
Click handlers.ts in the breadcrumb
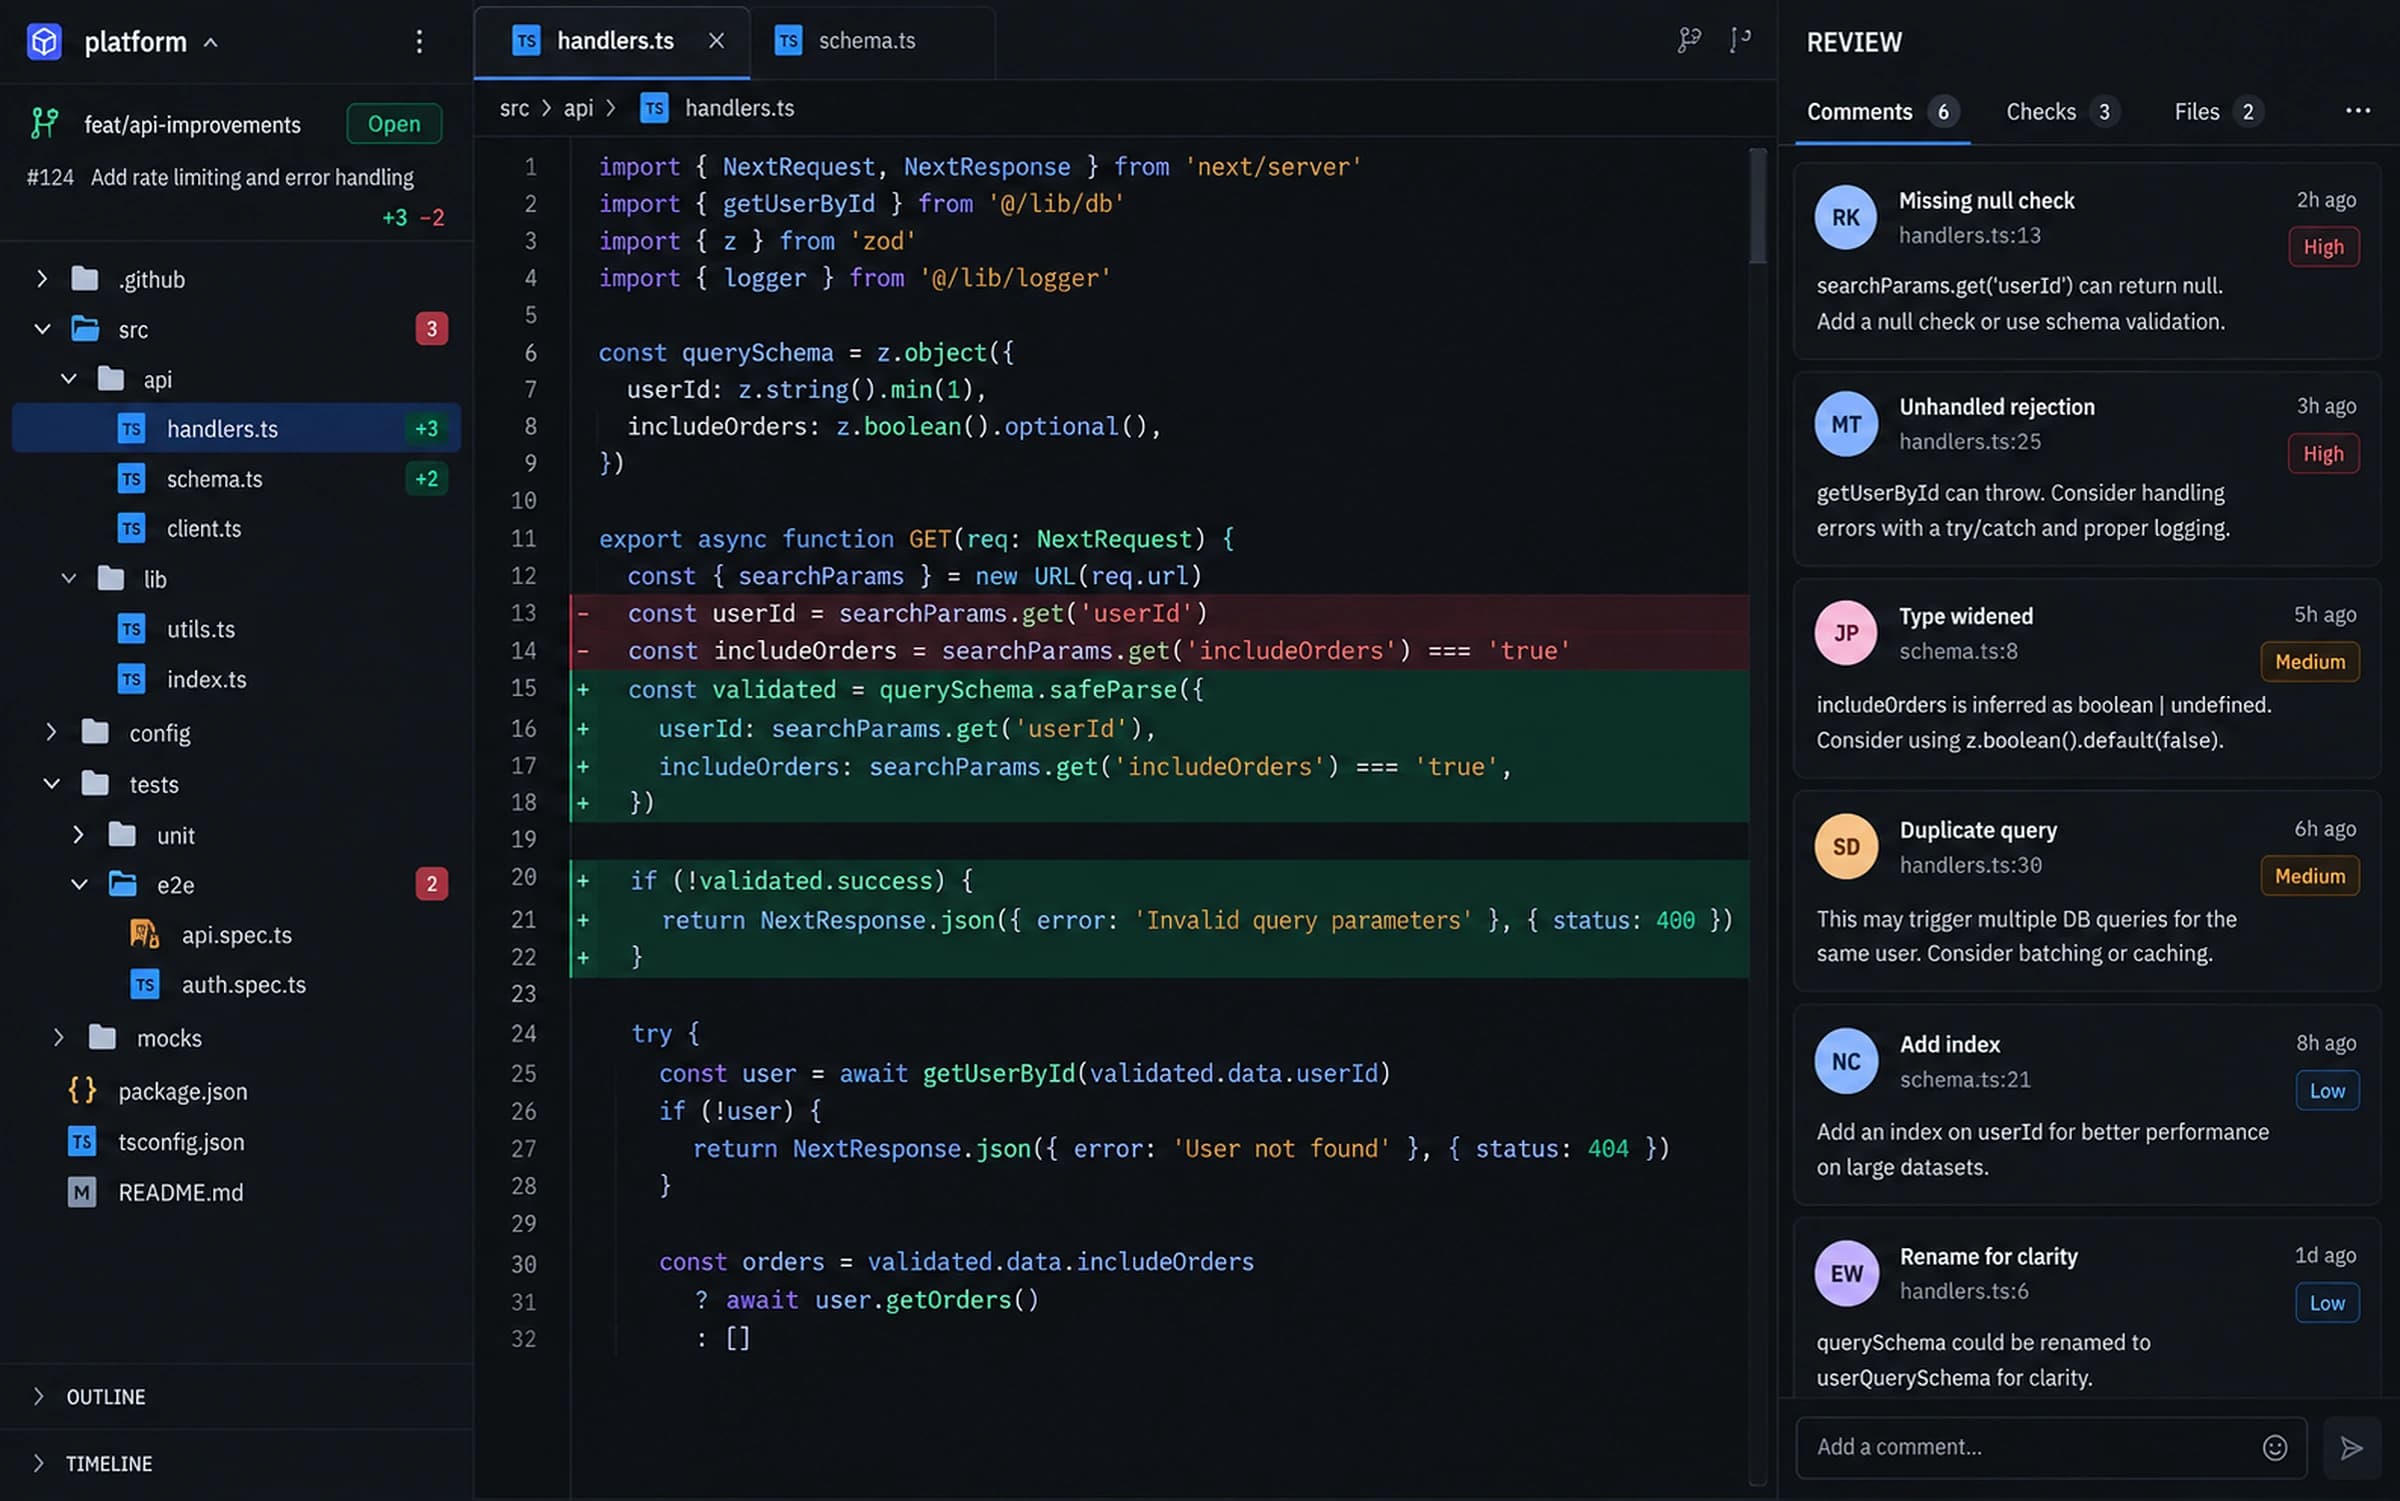[739, 108]
